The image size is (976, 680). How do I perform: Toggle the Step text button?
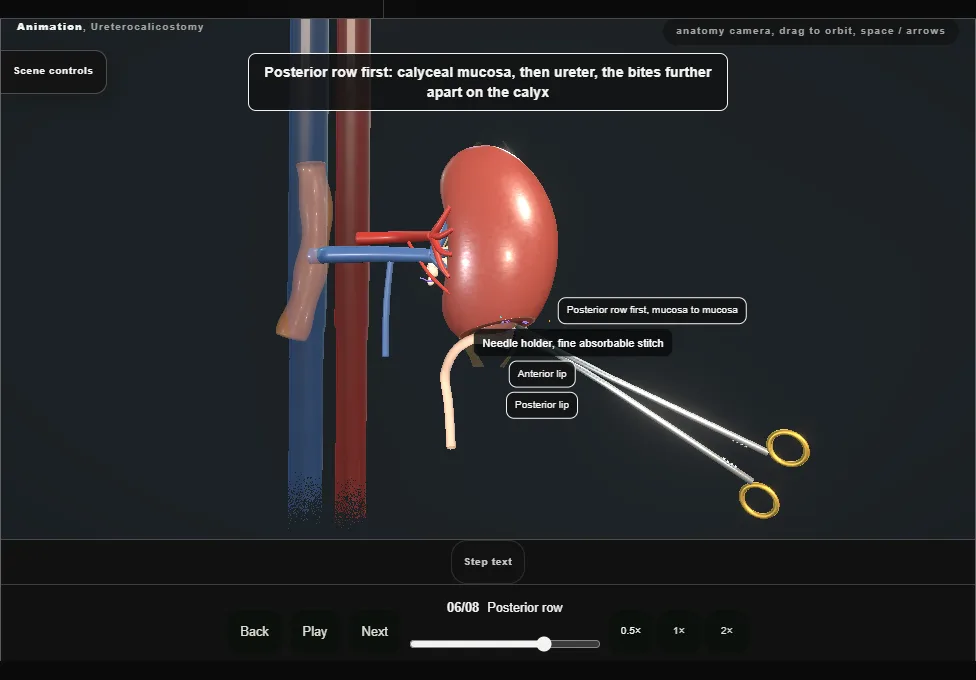(x=488, y=562)
